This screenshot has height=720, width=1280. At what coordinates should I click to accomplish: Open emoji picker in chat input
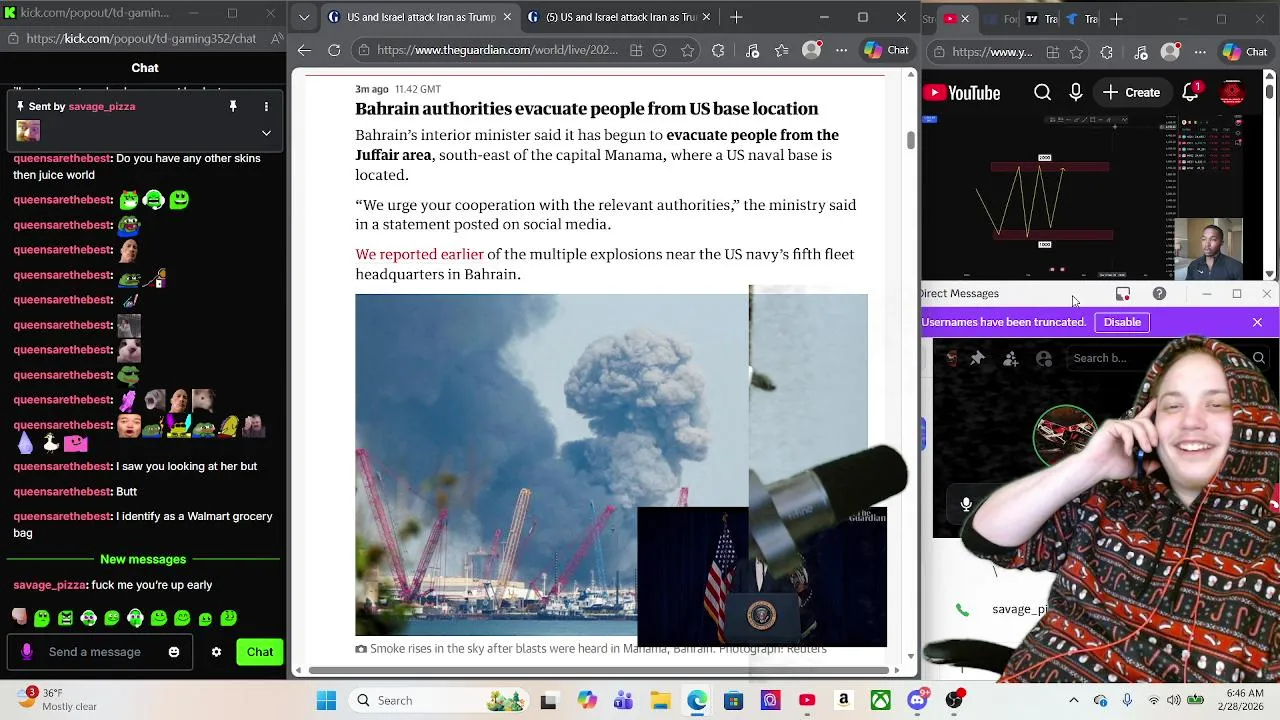click(174, 652)
